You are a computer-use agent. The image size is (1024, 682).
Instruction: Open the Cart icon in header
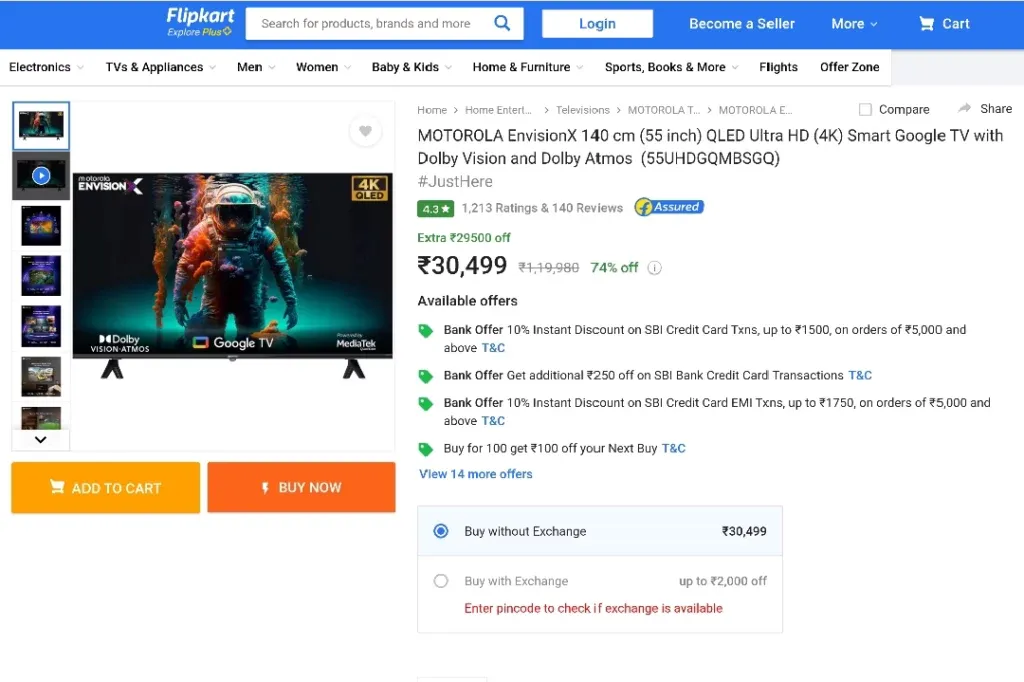(x=926, y=24)
